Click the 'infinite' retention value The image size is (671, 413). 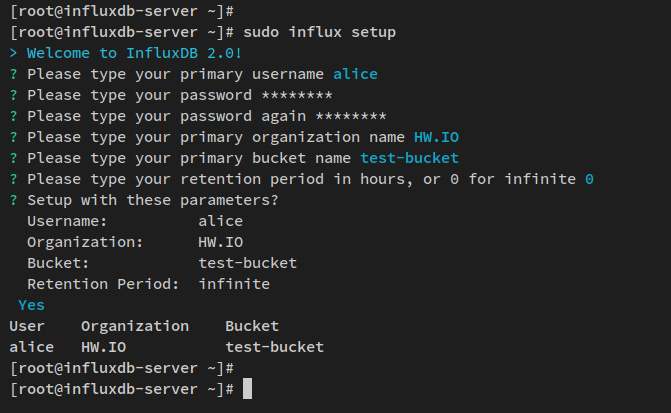234,284
